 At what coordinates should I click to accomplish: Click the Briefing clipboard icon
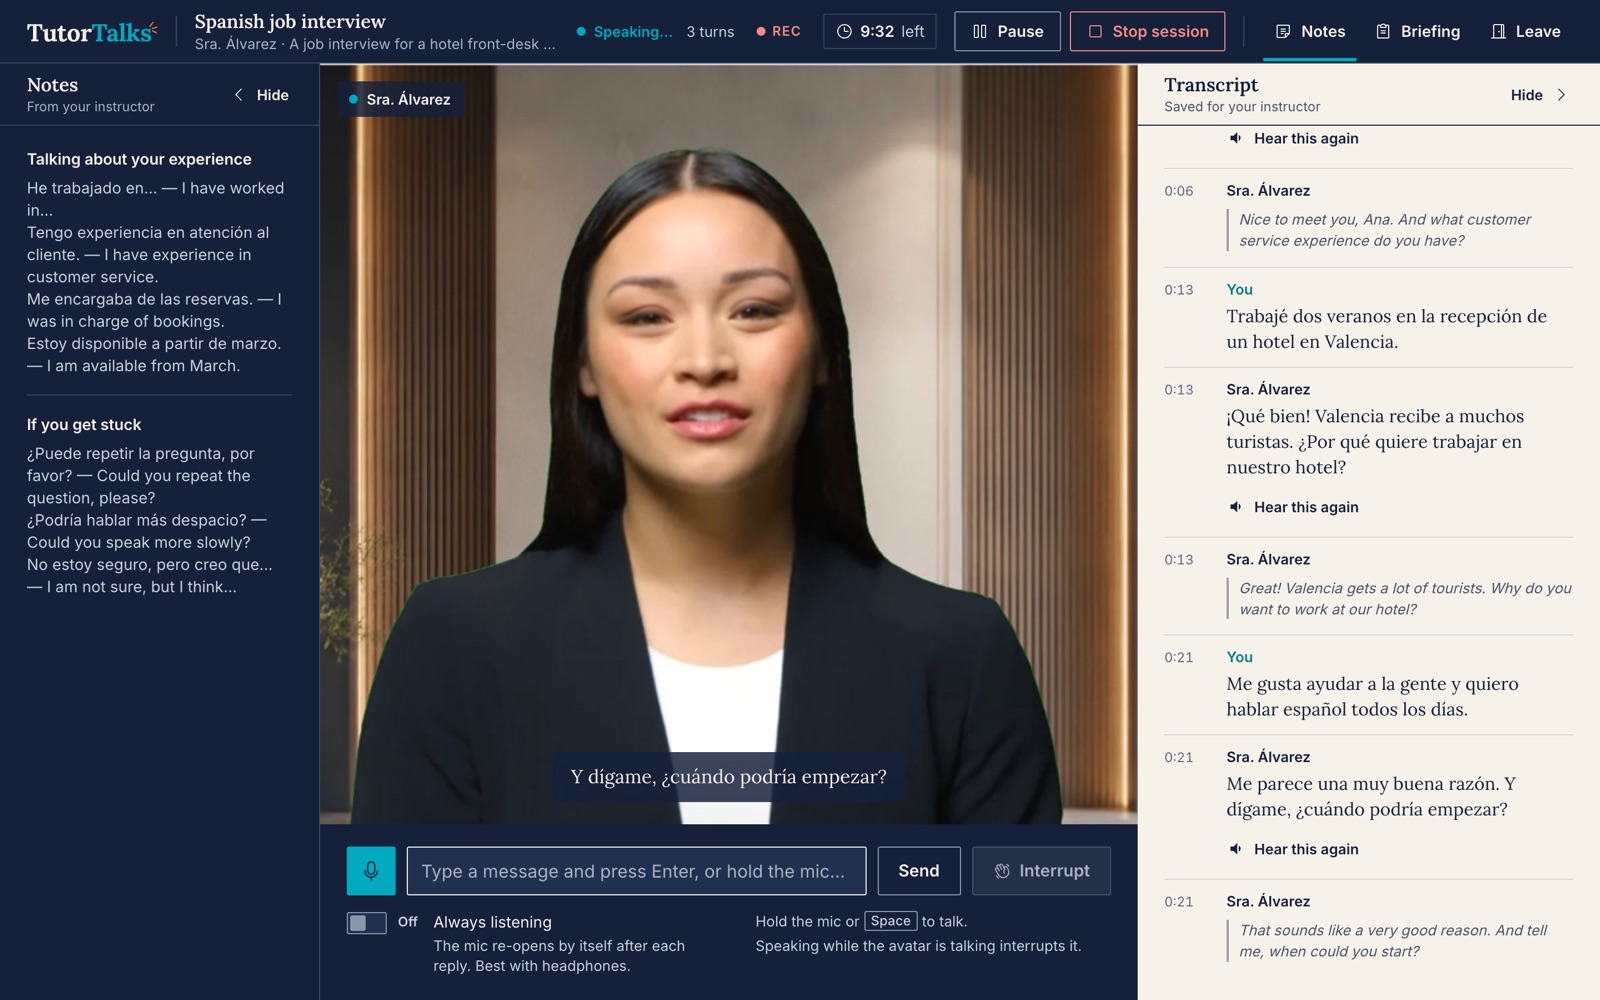coord(1383,31)
